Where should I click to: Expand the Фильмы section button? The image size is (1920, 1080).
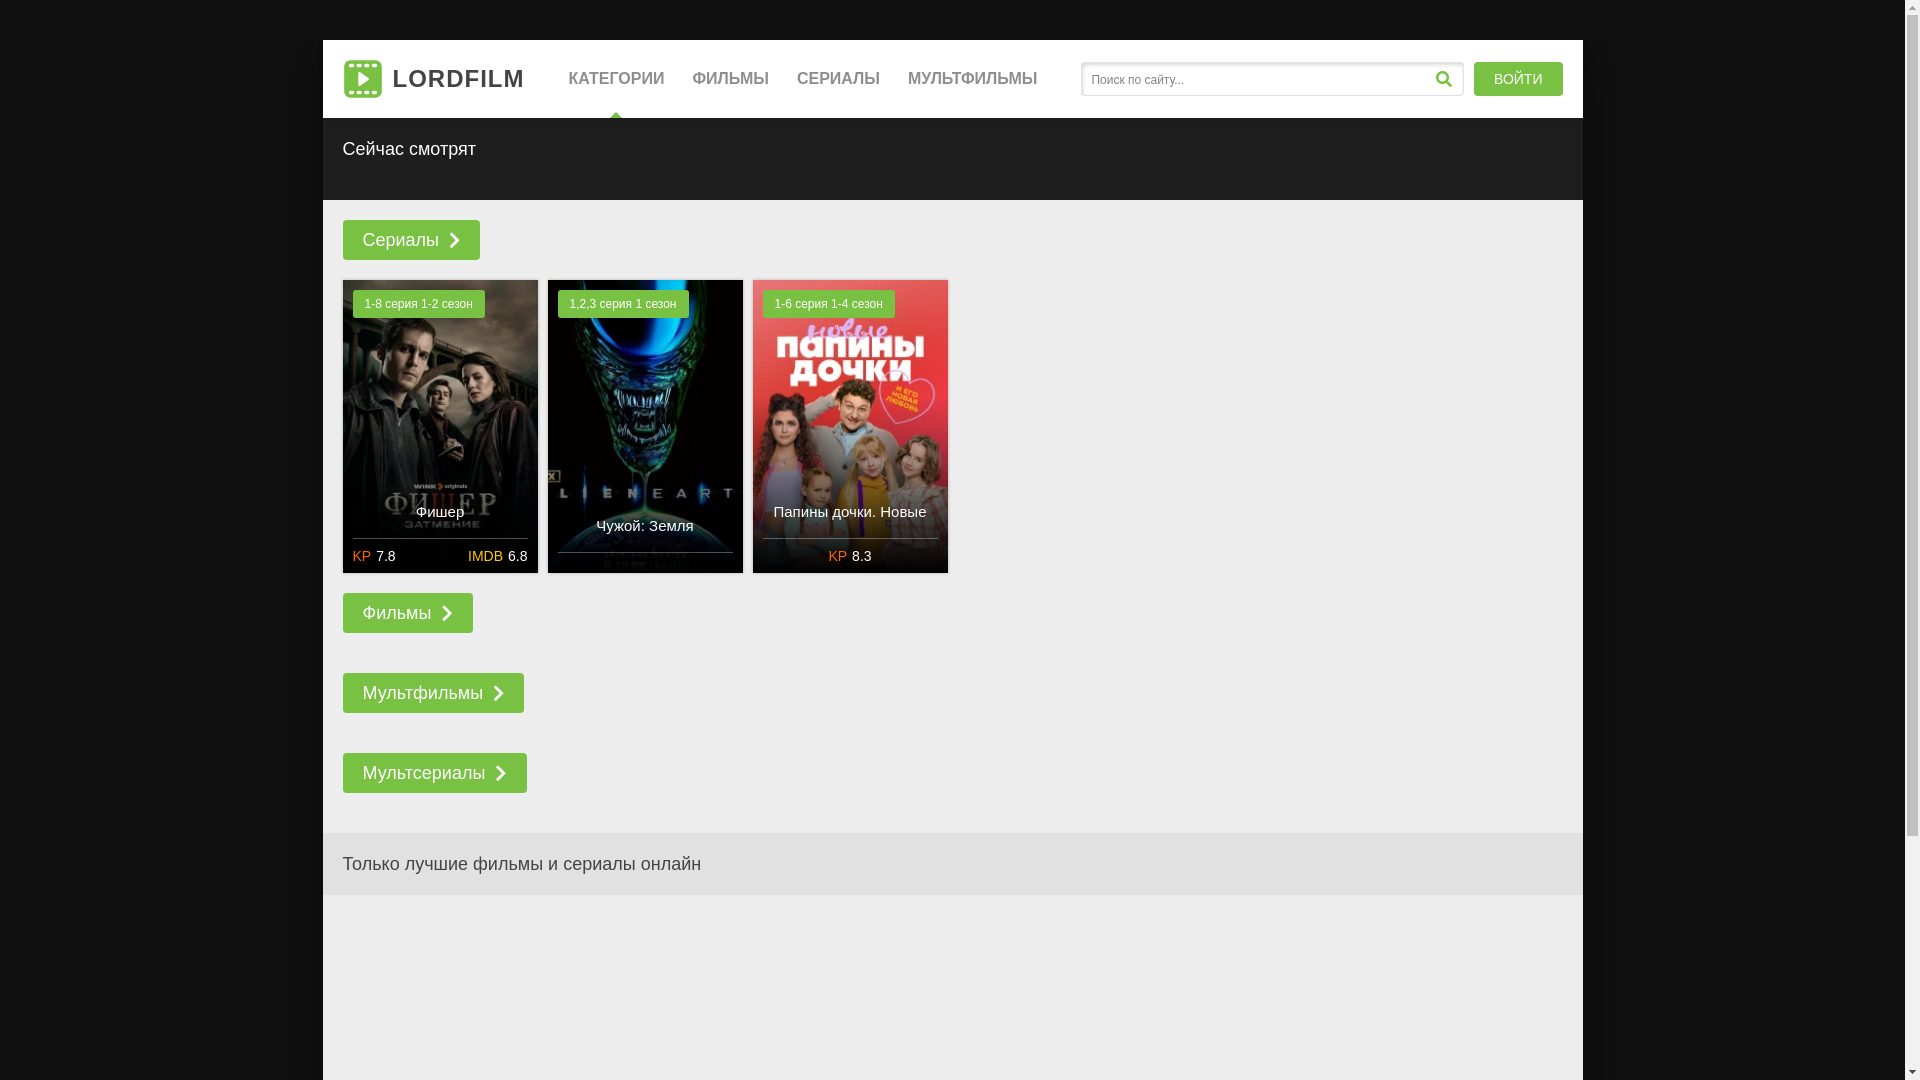407,613
